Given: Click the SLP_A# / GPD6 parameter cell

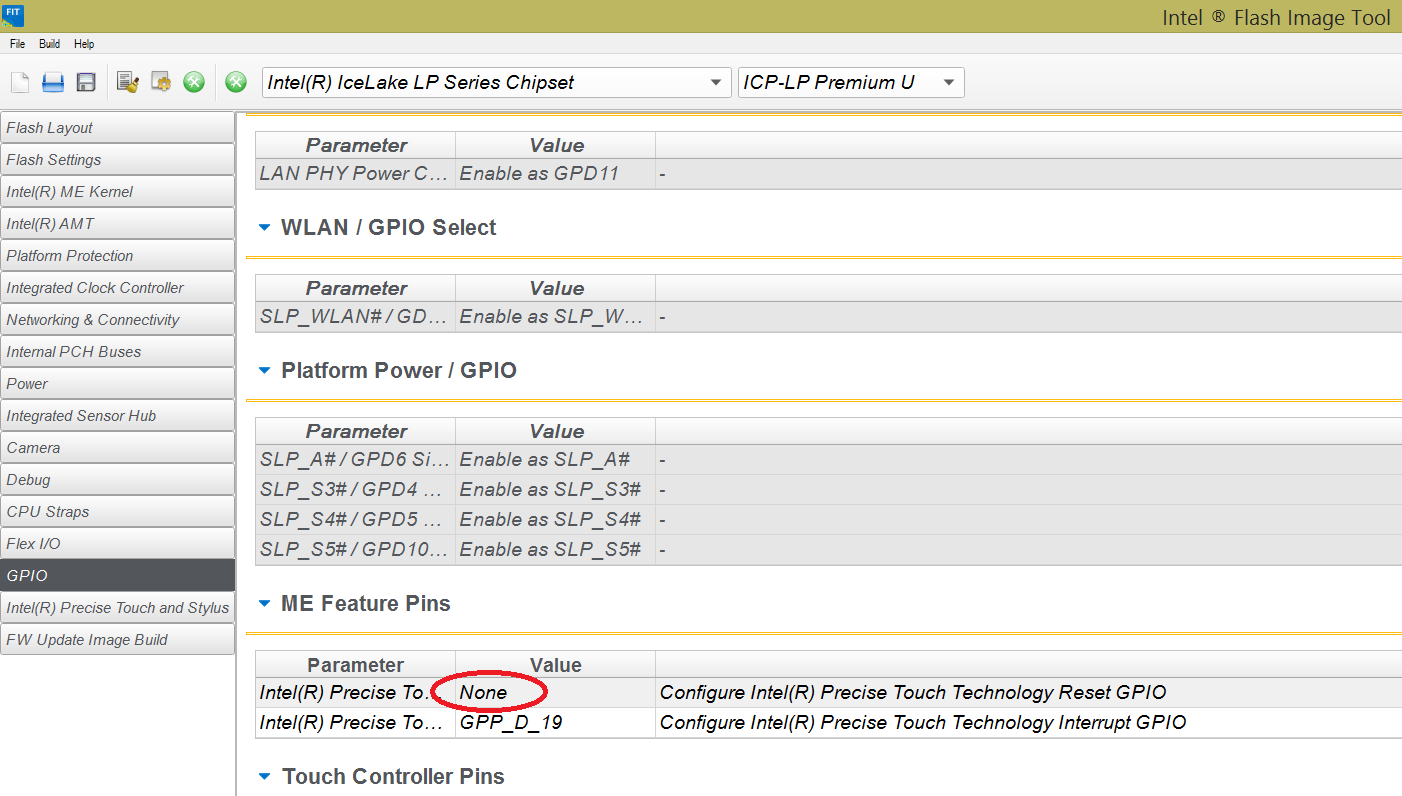Looking at the screenshot, I should (355, 460).
